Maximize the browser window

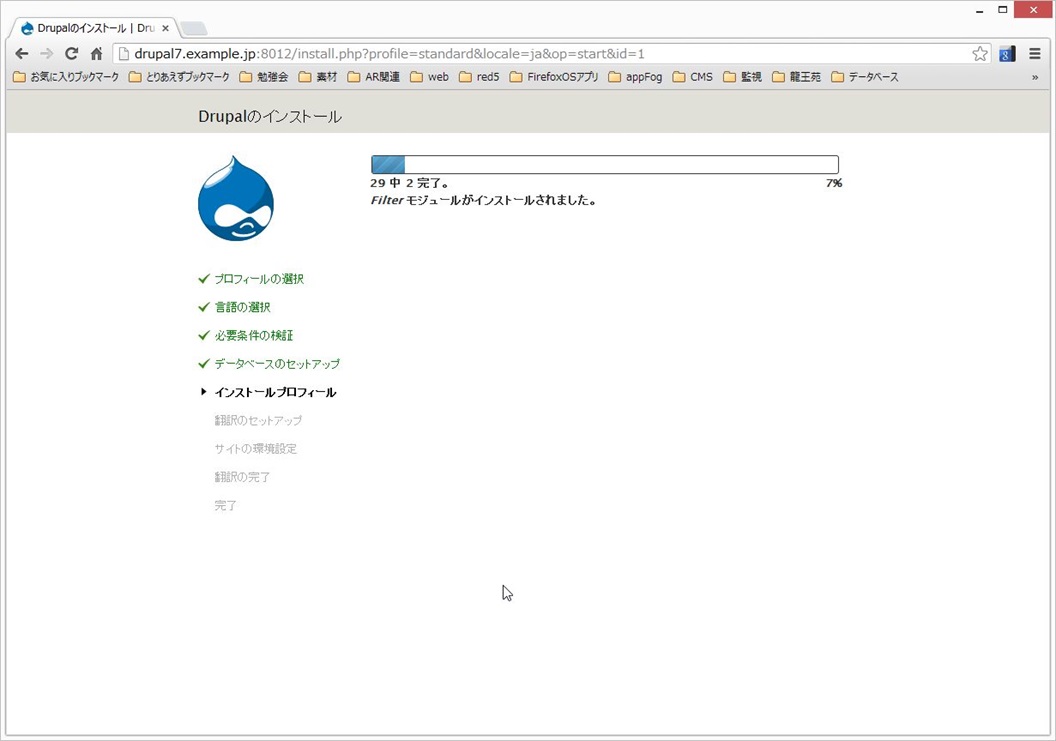1002,10
